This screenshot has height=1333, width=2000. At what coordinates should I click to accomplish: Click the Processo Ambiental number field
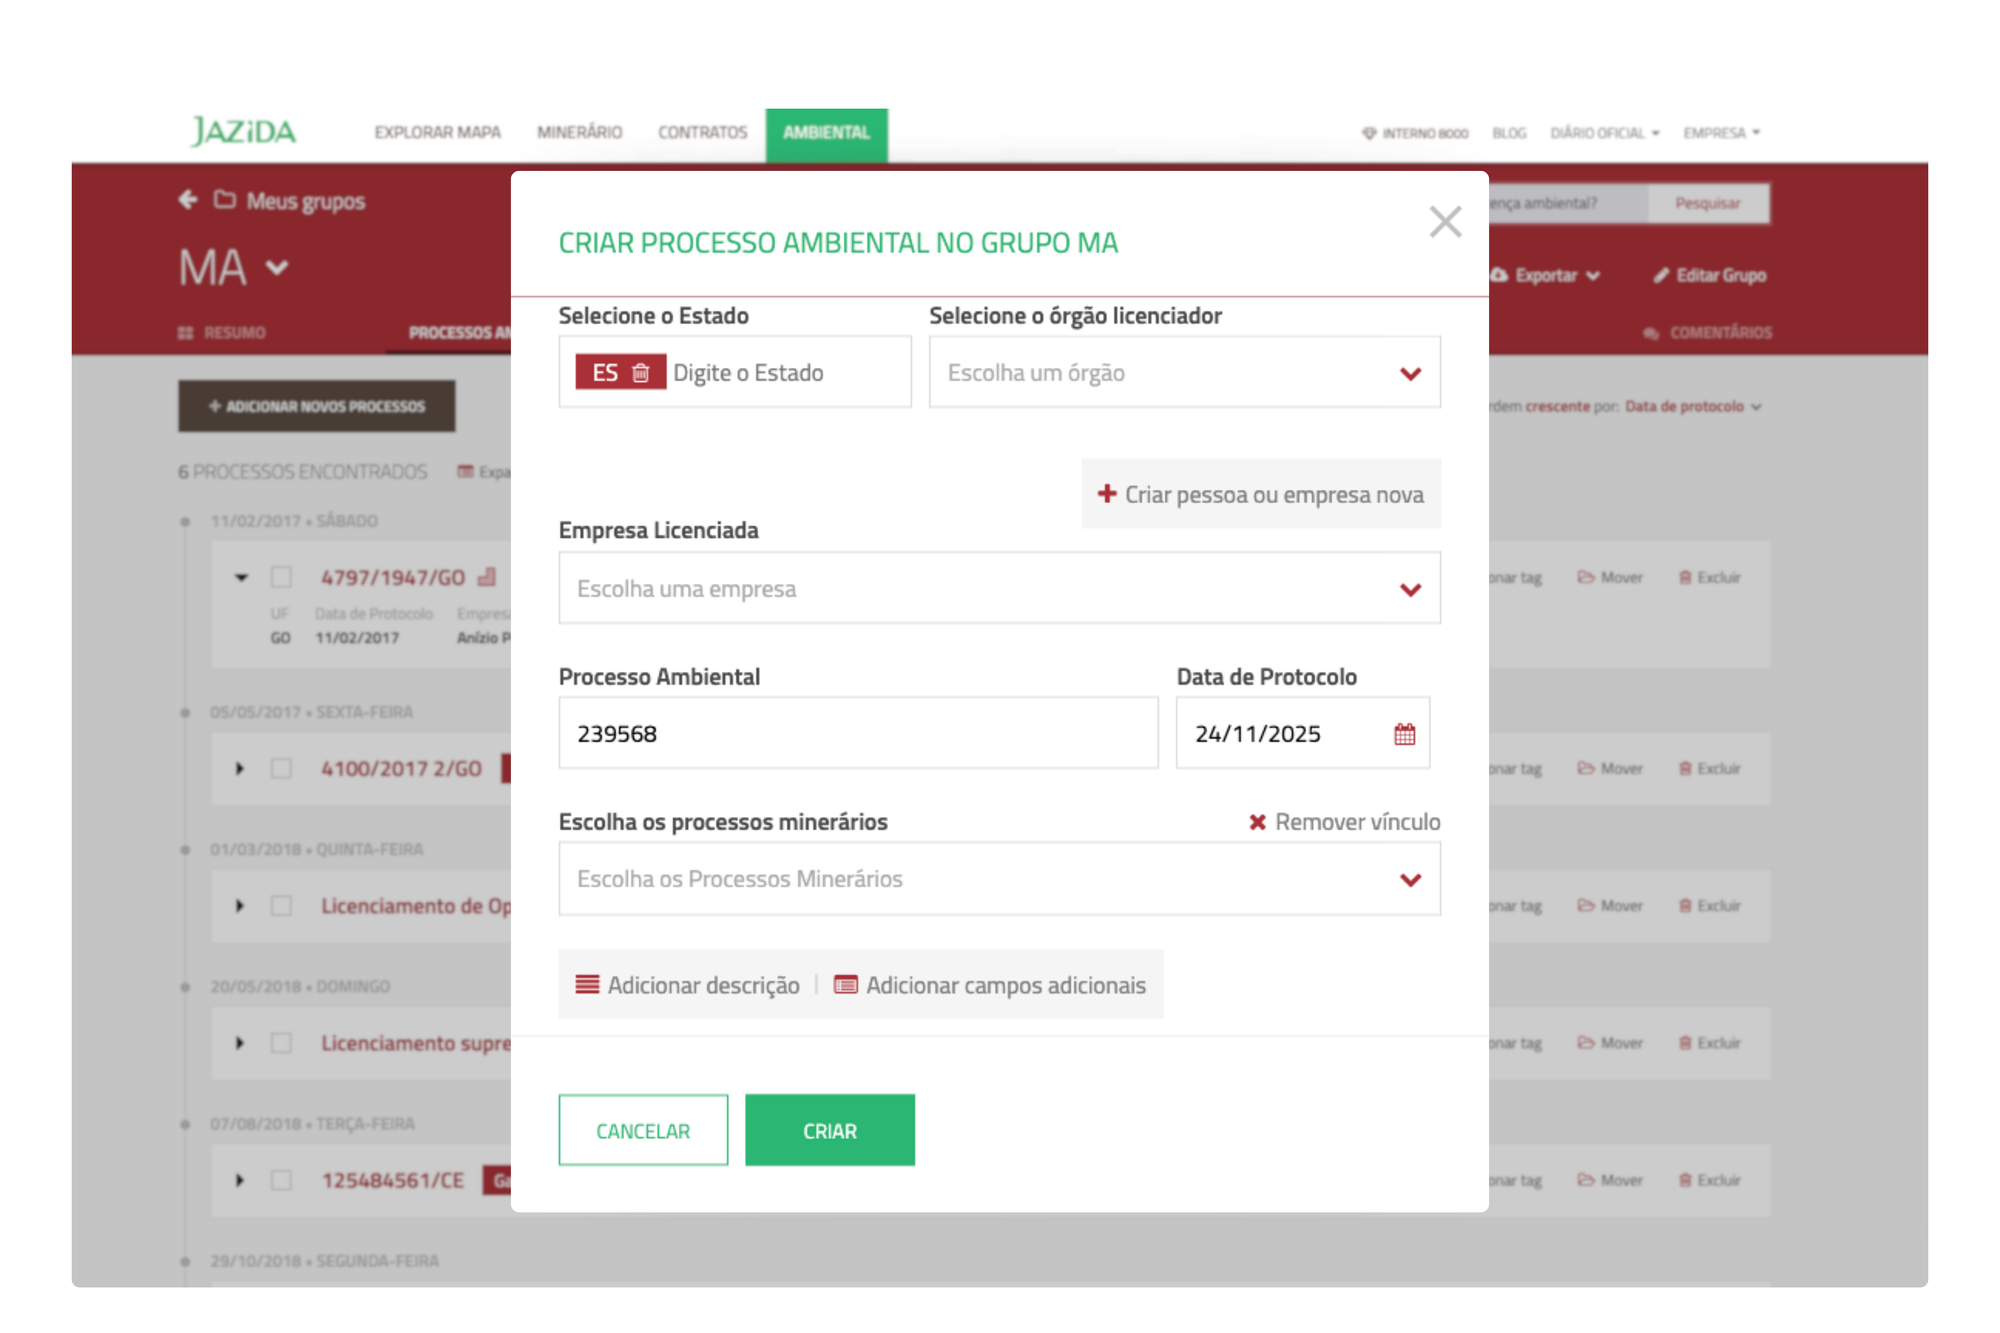[857, 734]
